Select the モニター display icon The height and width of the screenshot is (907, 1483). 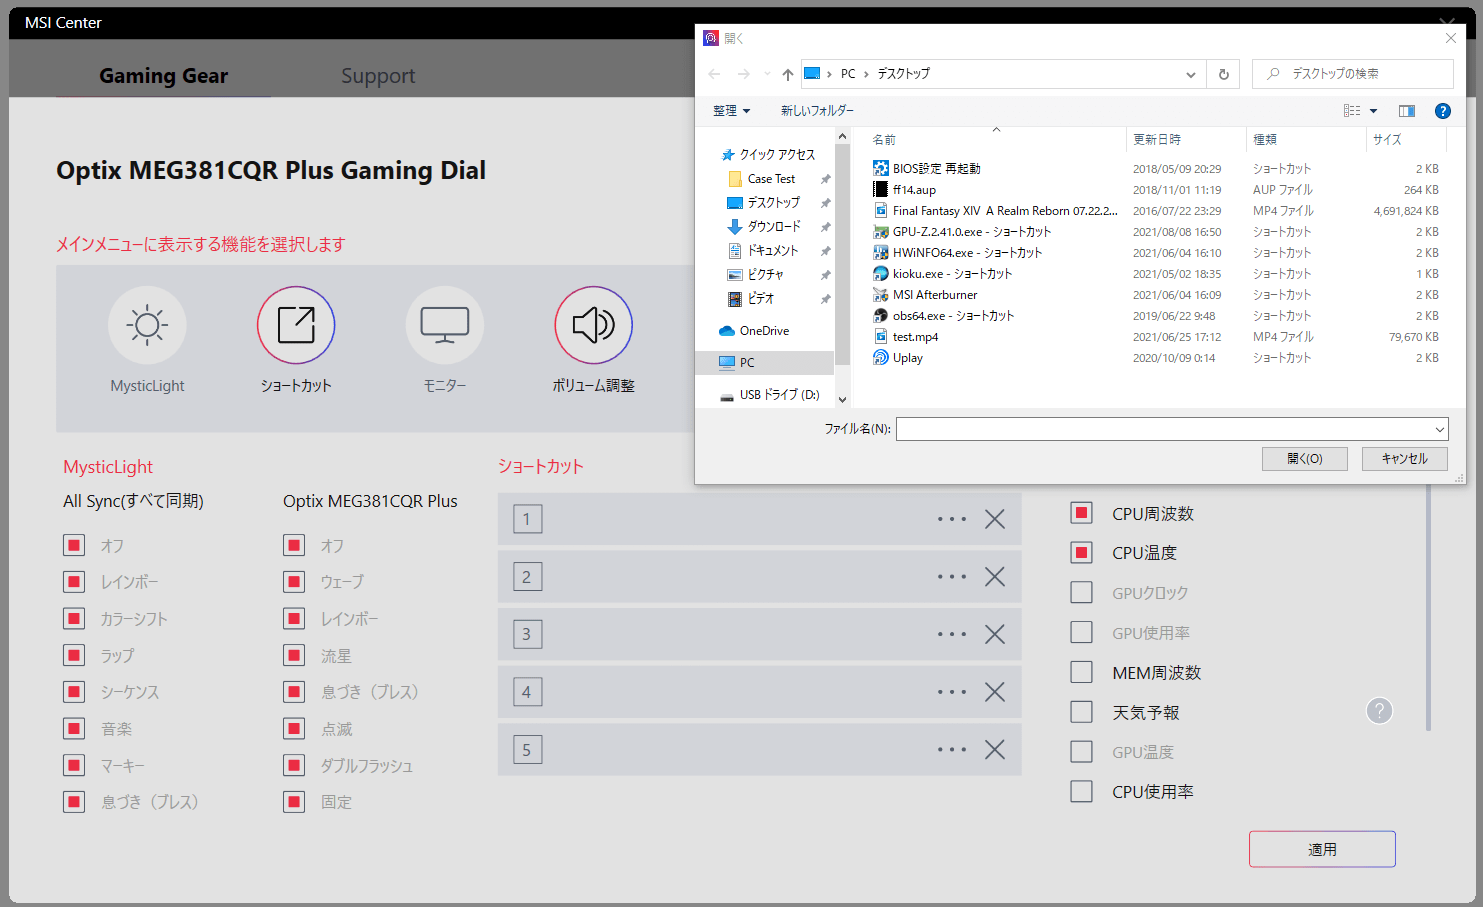click(x=445, y=325)
